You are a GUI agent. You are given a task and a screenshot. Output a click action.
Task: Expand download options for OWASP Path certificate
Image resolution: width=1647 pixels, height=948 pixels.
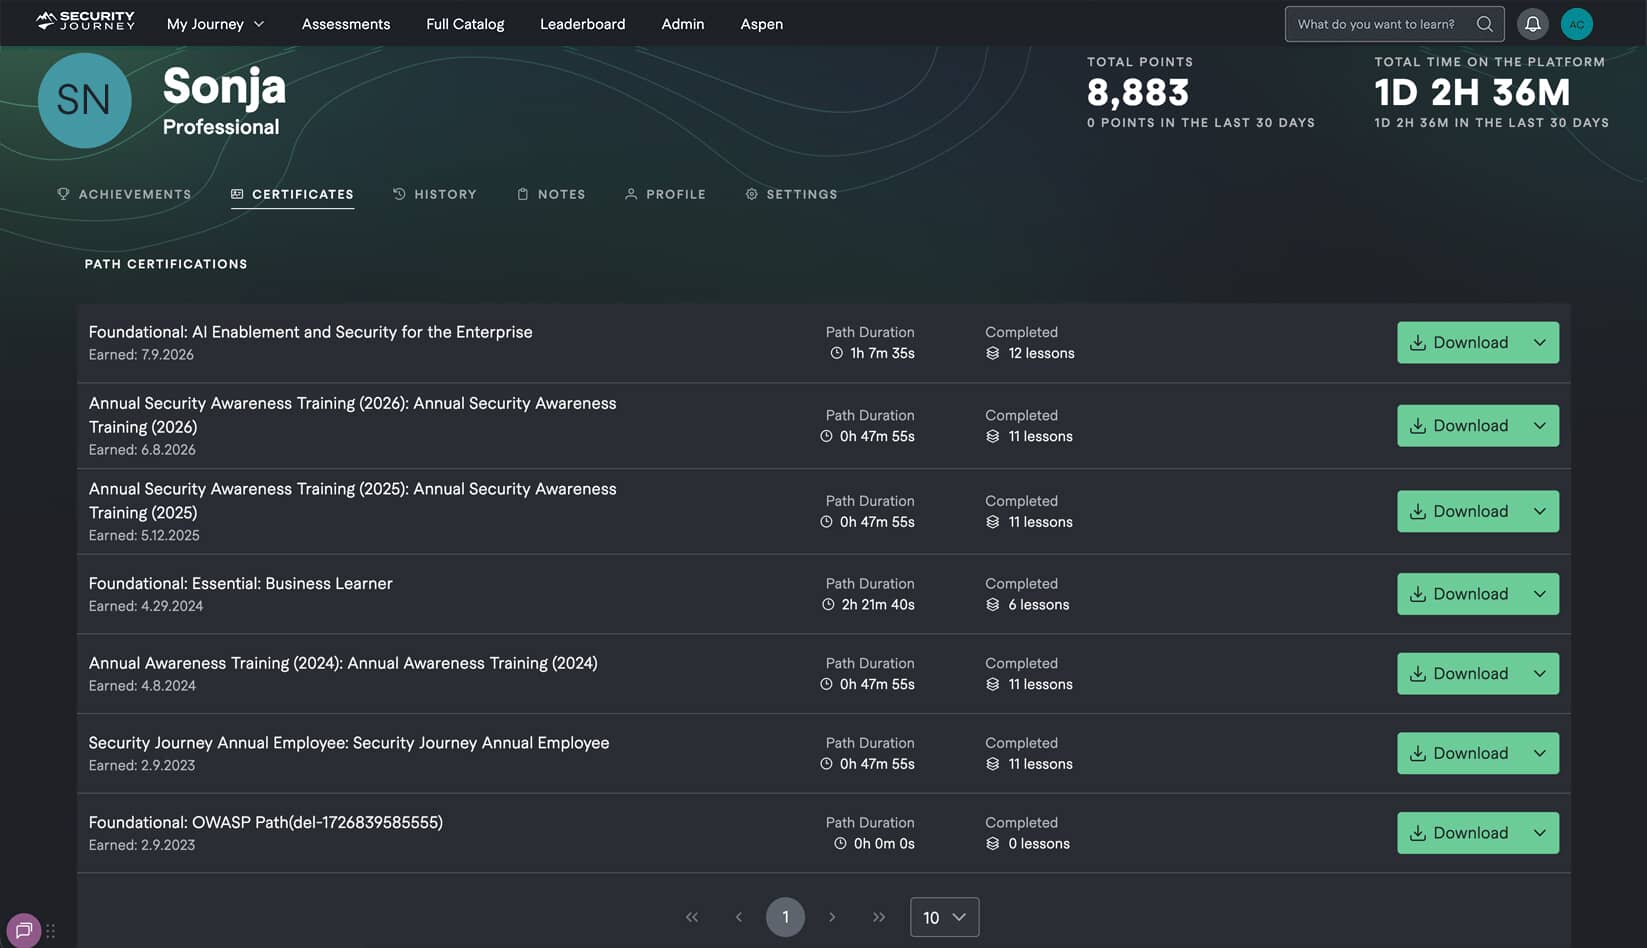(x=1540, y=833)
